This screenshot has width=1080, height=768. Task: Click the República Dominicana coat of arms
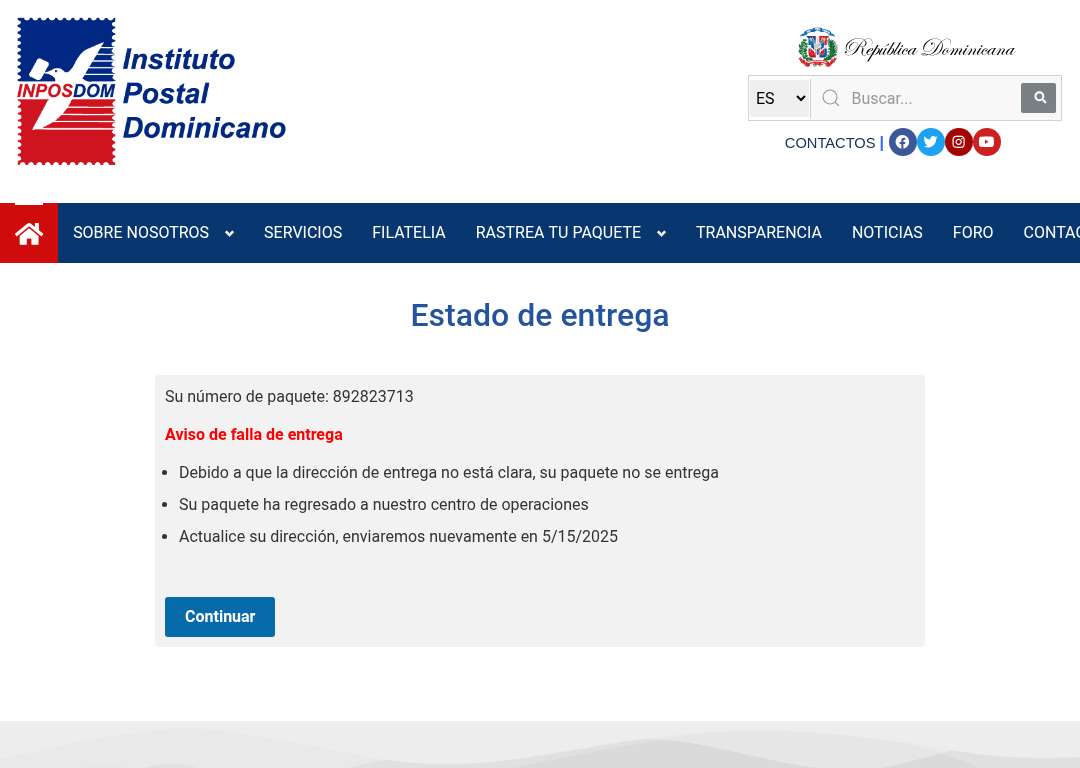[818, 48]
